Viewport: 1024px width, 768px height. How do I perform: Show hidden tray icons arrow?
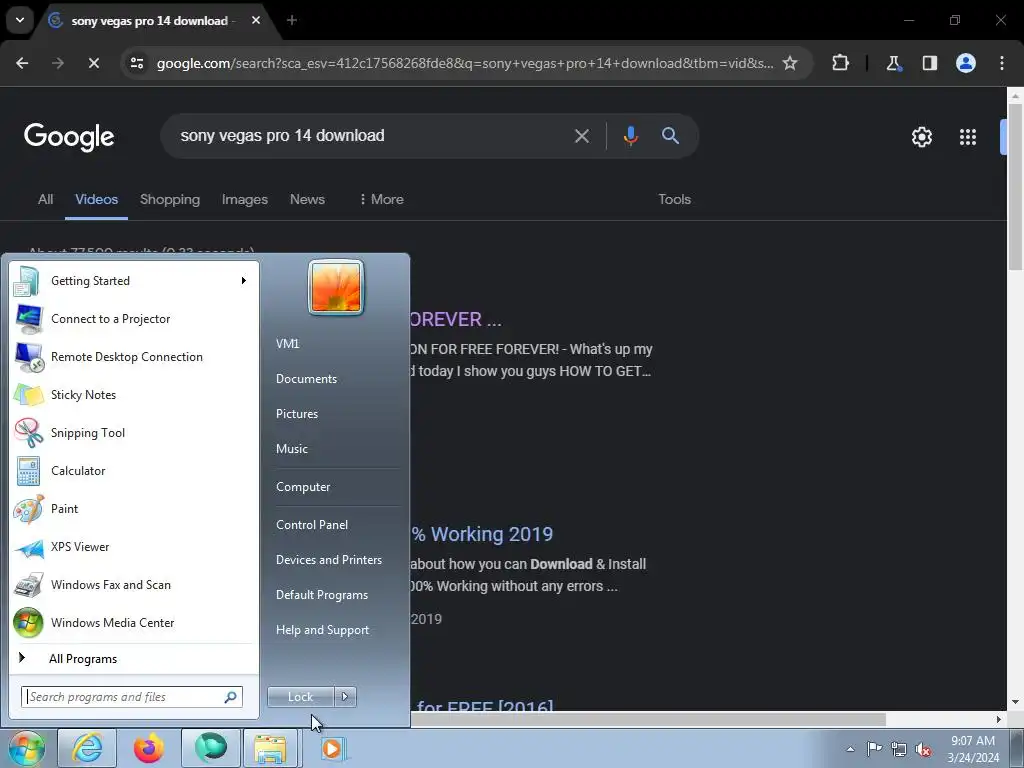[x=850, y=749]
